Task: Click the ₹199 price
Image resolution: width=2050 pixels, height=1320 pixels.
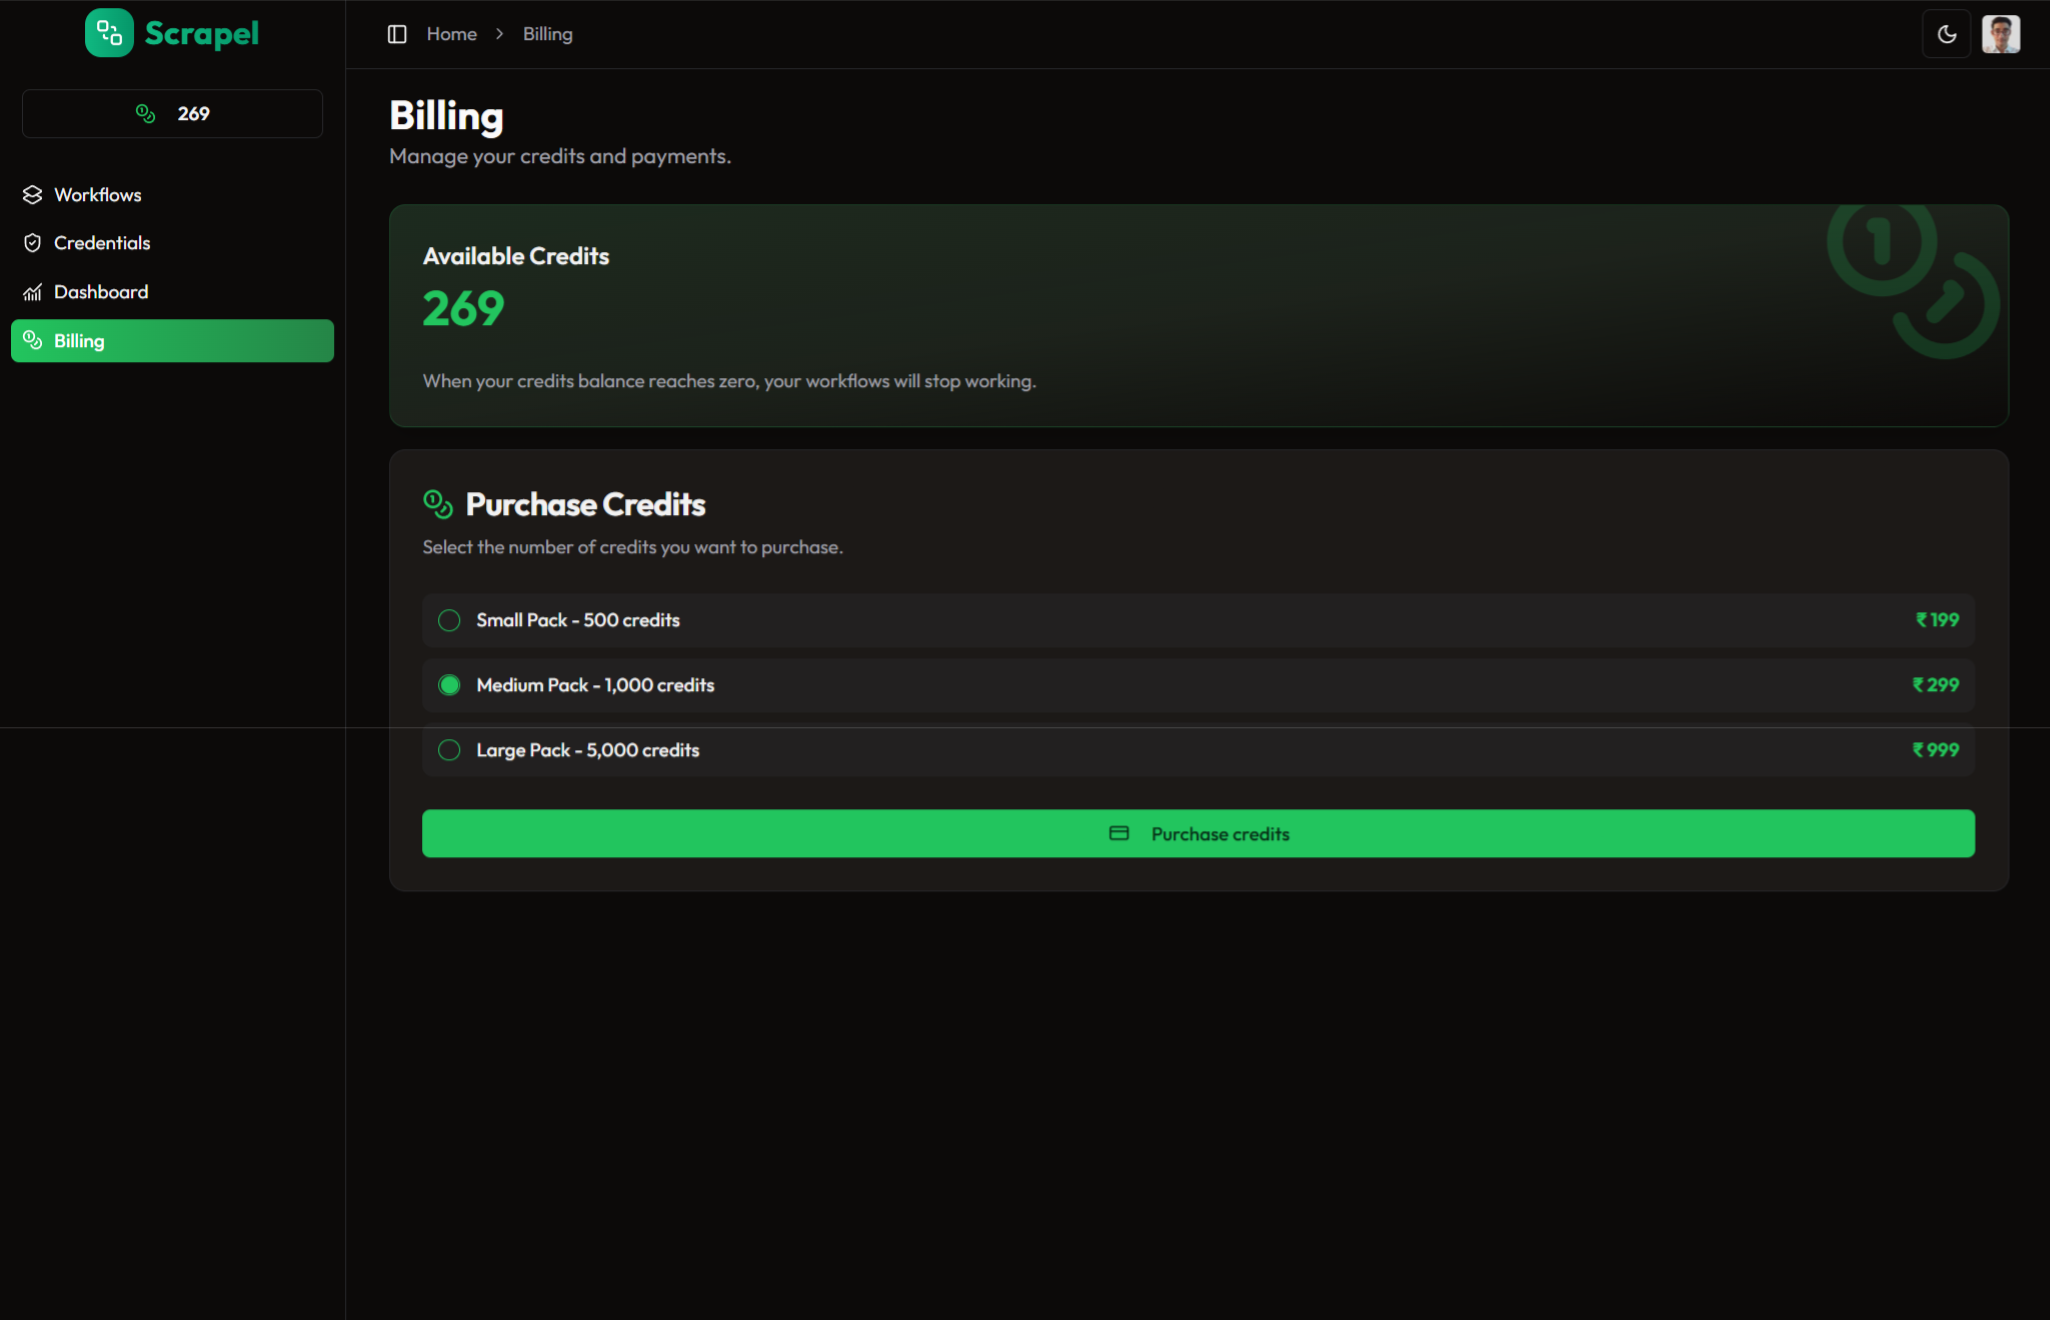Action: click(1937, 620)
